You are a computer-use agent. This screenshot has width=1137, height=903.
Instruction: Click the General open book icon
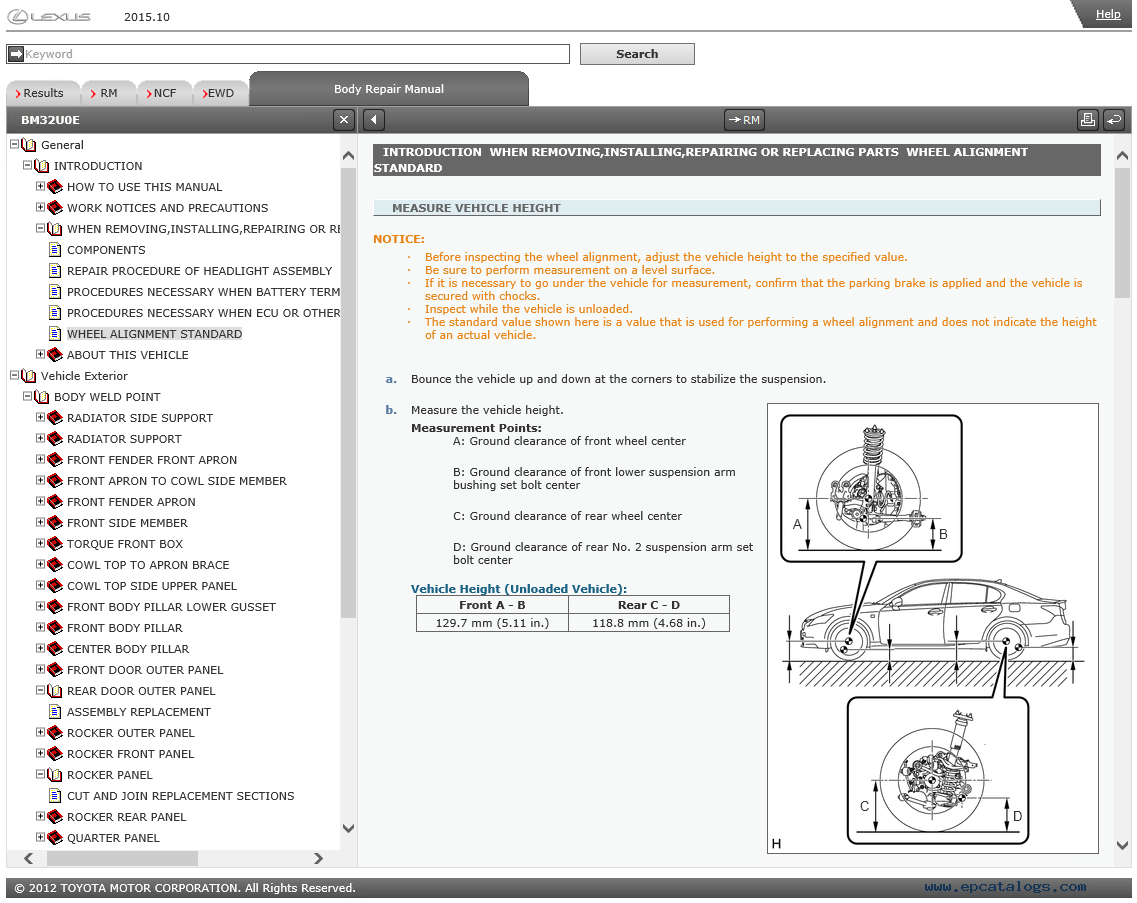28,145
